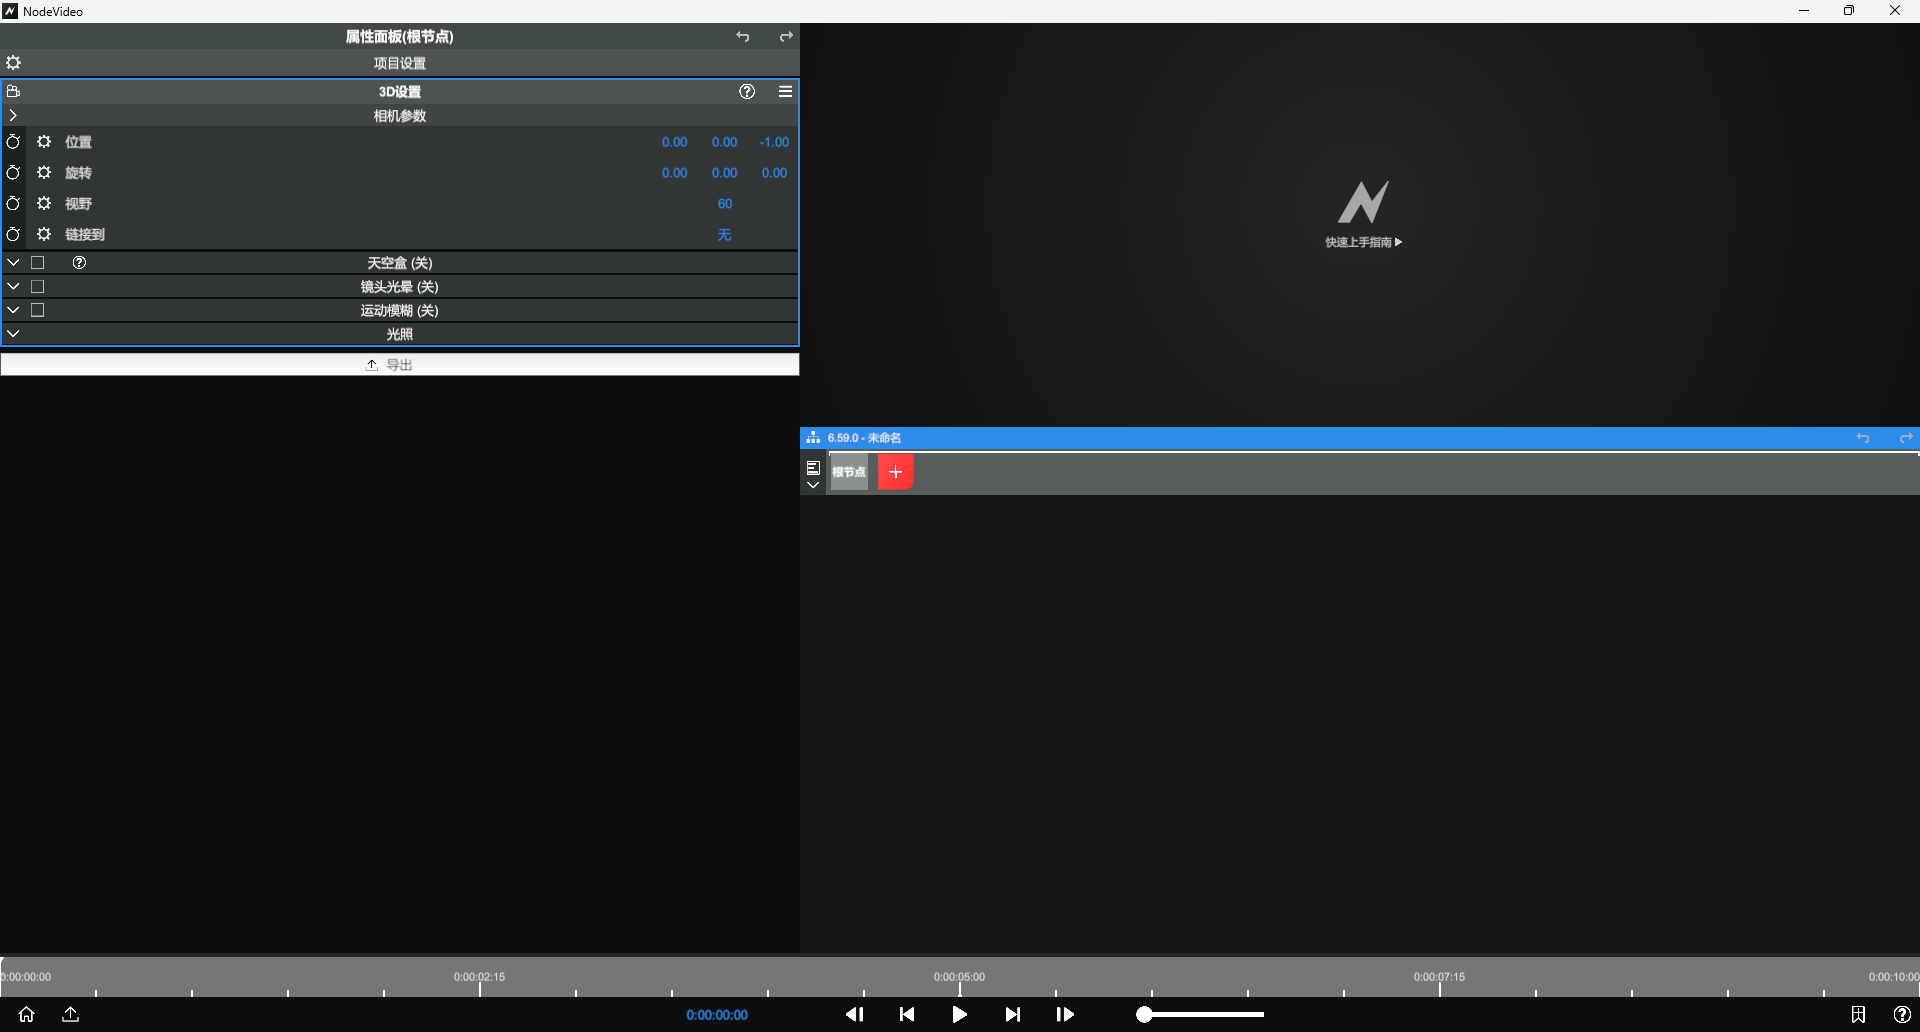Enable the 运动模糊 checkbox
The height and width of the screenshot is (1032, 1920).
point(37,310)
